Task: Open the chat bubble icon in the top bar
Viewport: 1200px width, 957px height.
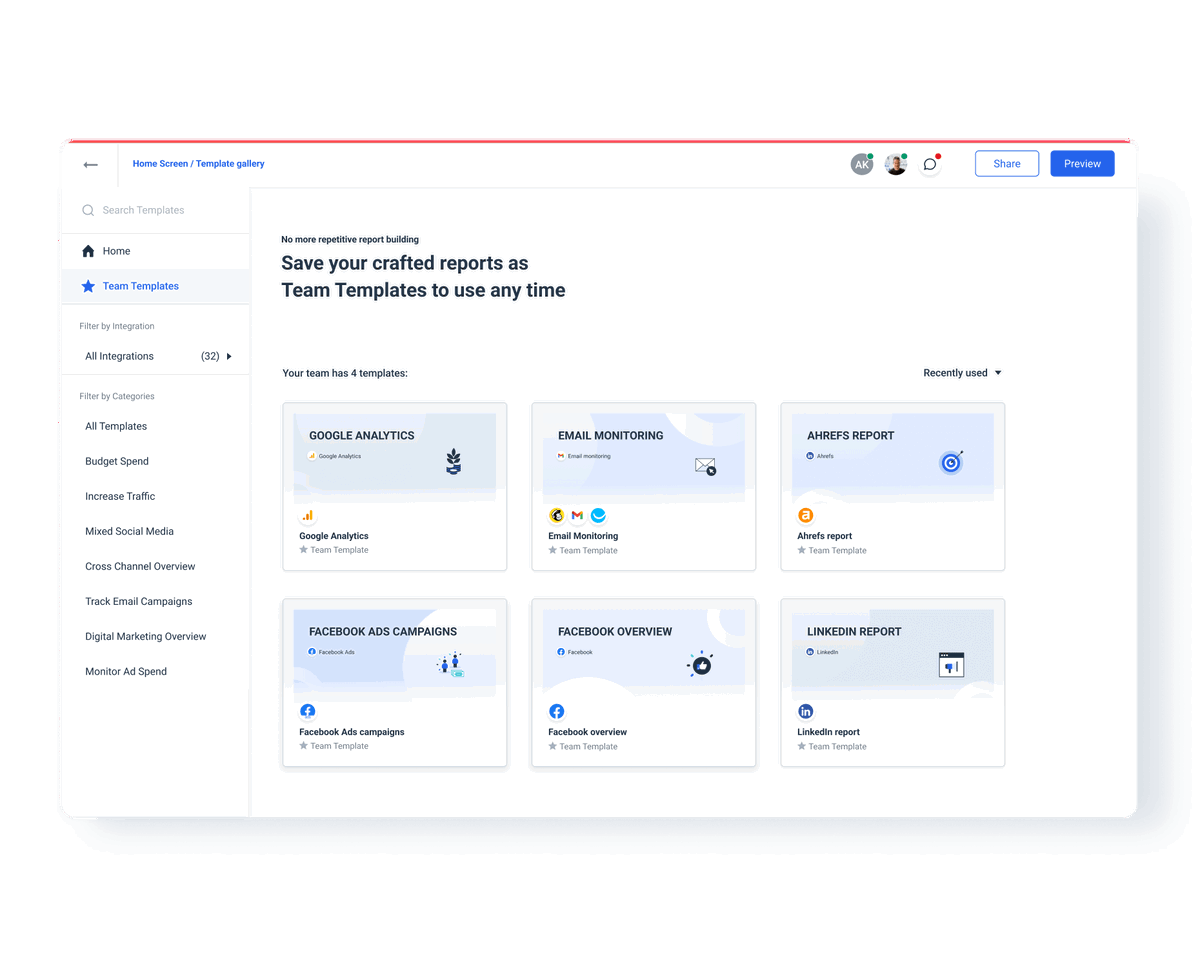Action: pyautogui.click(x=929, y=163)
